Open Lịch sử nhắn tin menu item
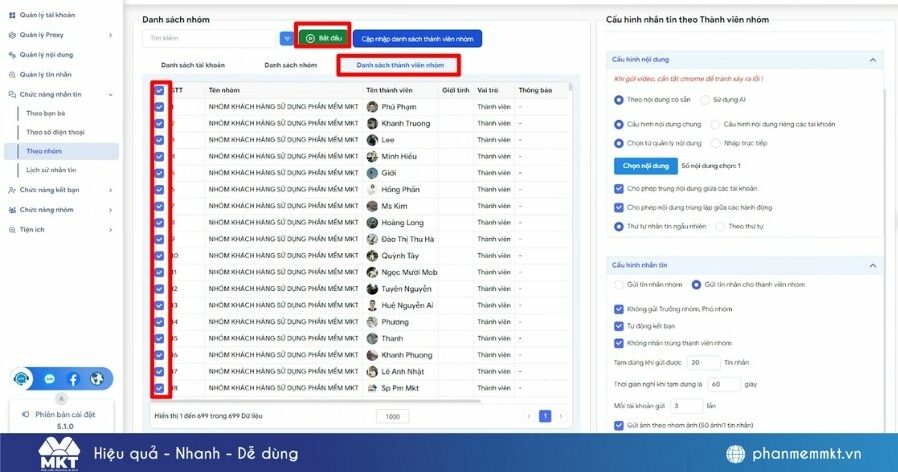The image size is (898, 472). 51,170
